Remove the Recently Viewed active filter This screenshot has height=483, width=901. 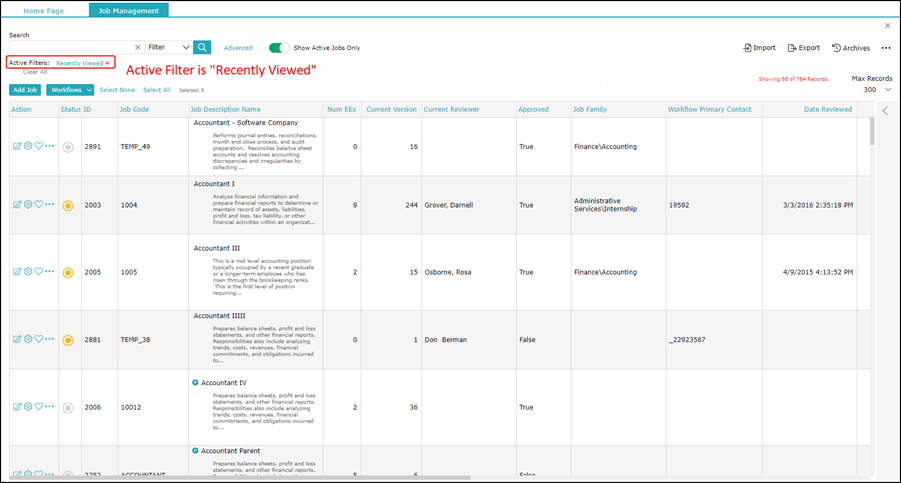[x=108, y=63]
